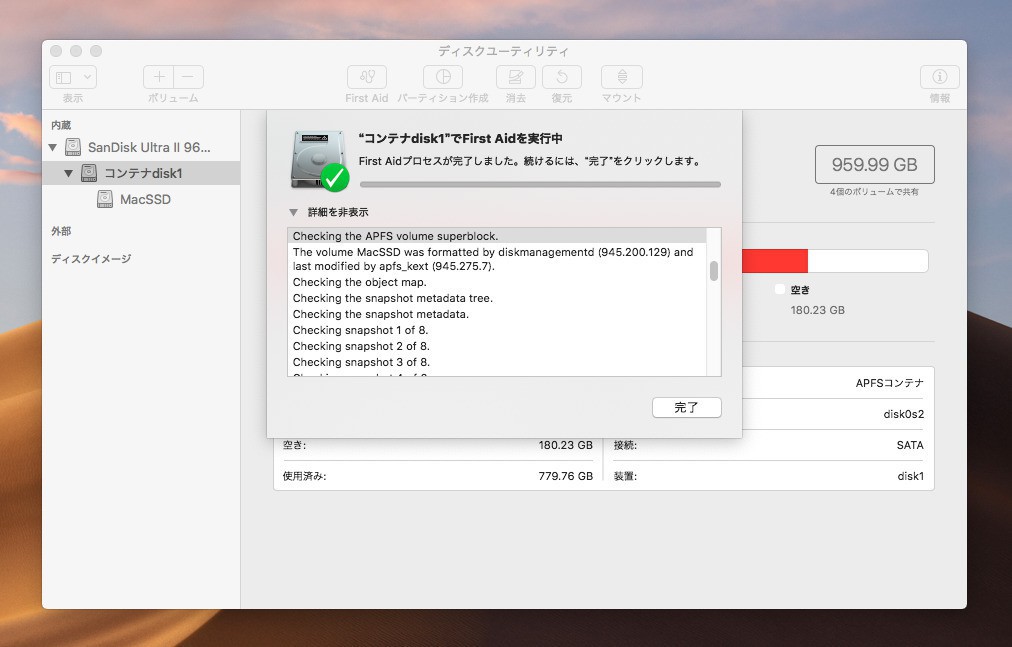1012x647 pixels.
Task: Click the ディスクイメージ sidebar header
Action: 91,259
